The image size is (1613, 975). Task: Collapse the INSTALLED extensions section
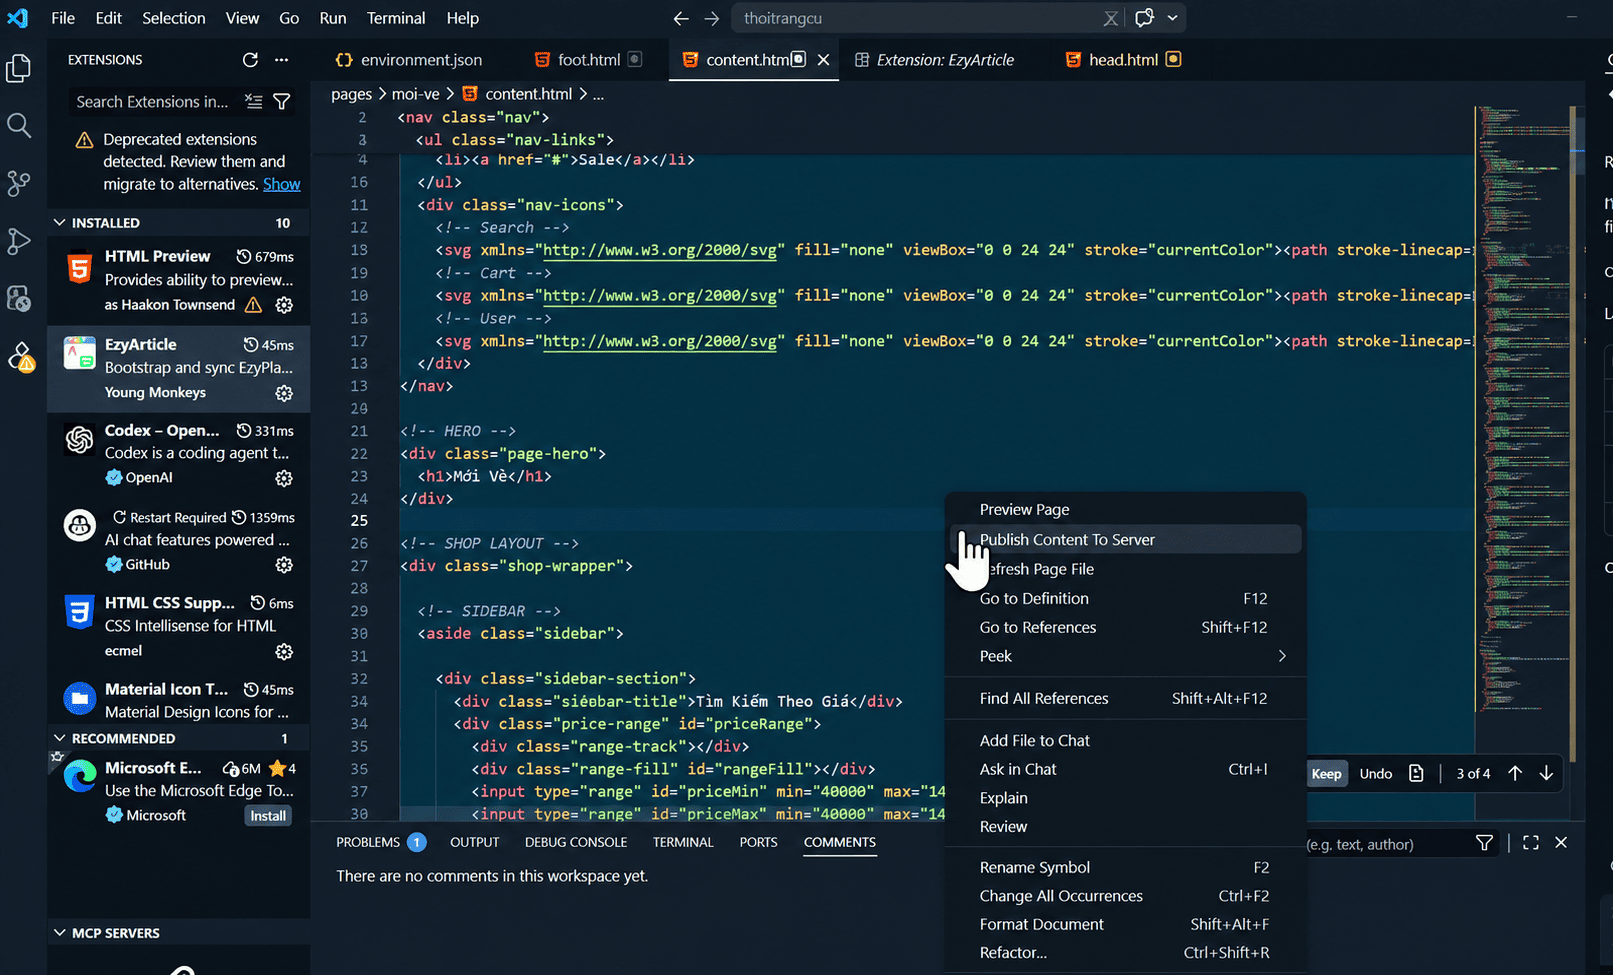179,223
